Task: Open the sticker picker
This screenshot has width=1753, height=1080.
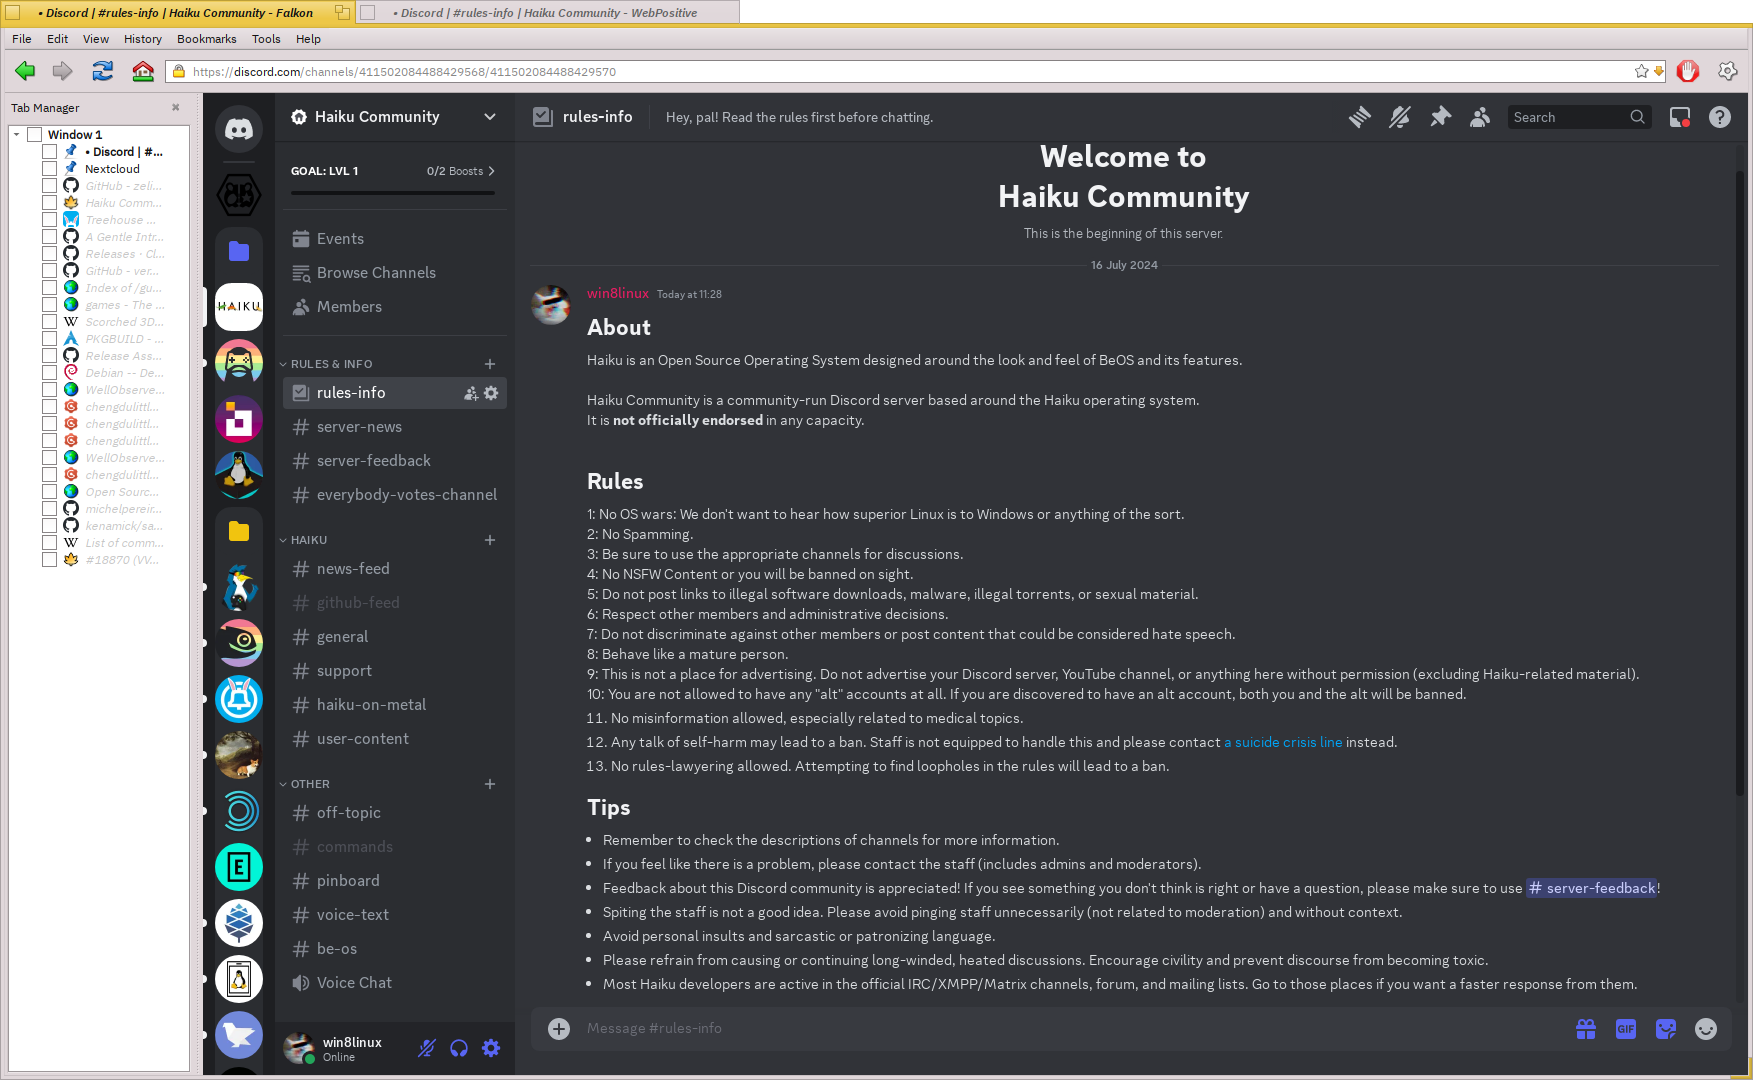Action: [1666, 1029]
